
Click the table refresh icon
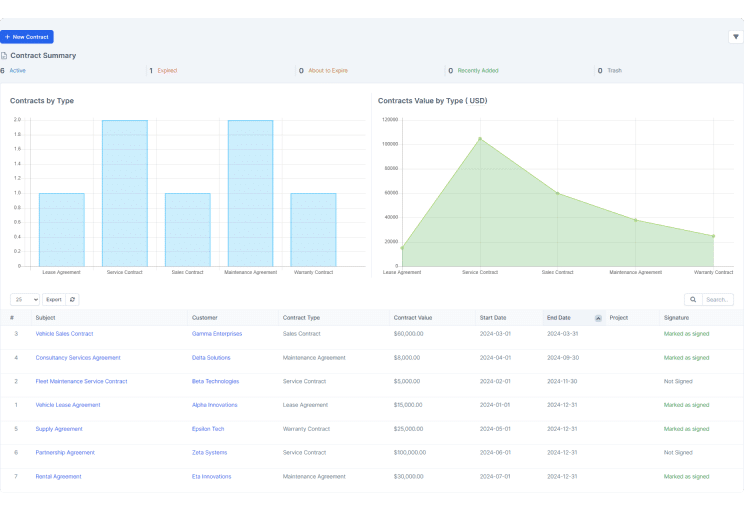73,299
